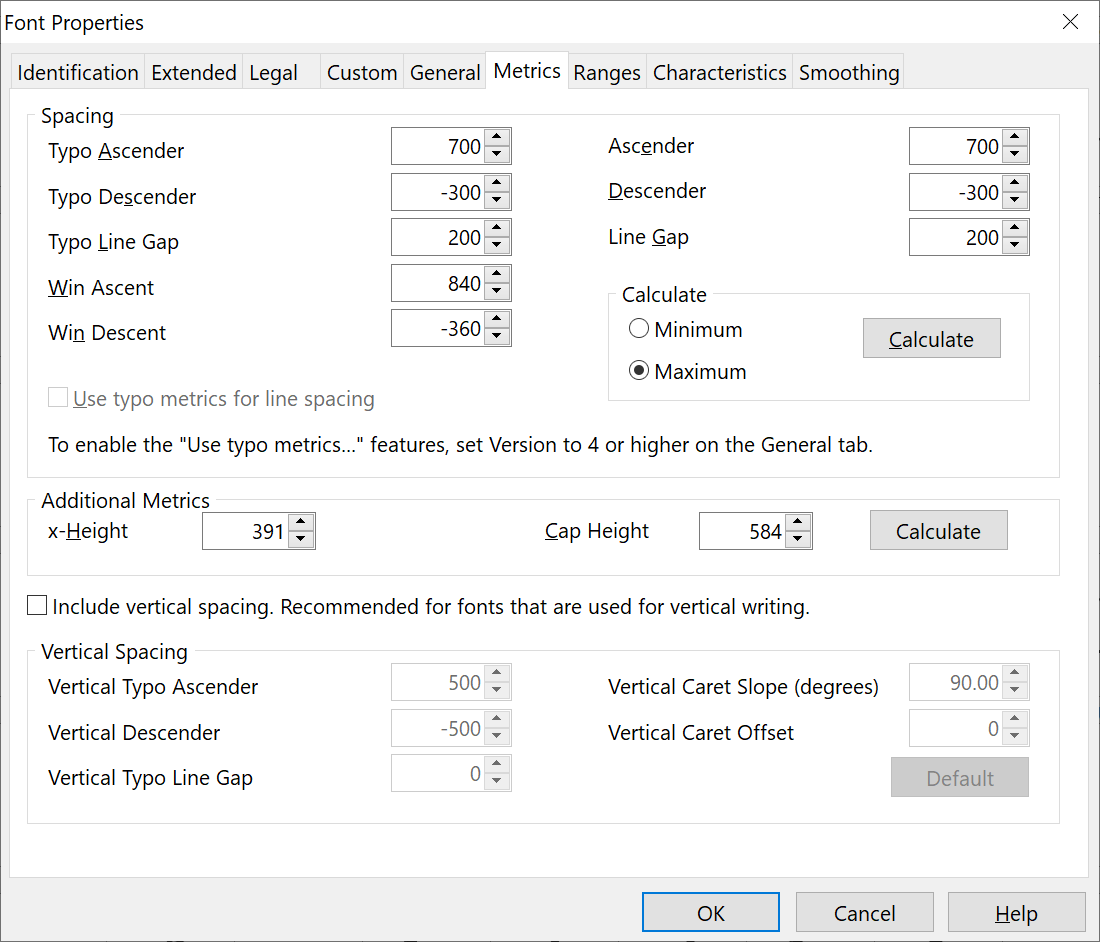1100x942 pixels.
Task: Raise x-Height using the up arrow
Action: tap(302, 522)
